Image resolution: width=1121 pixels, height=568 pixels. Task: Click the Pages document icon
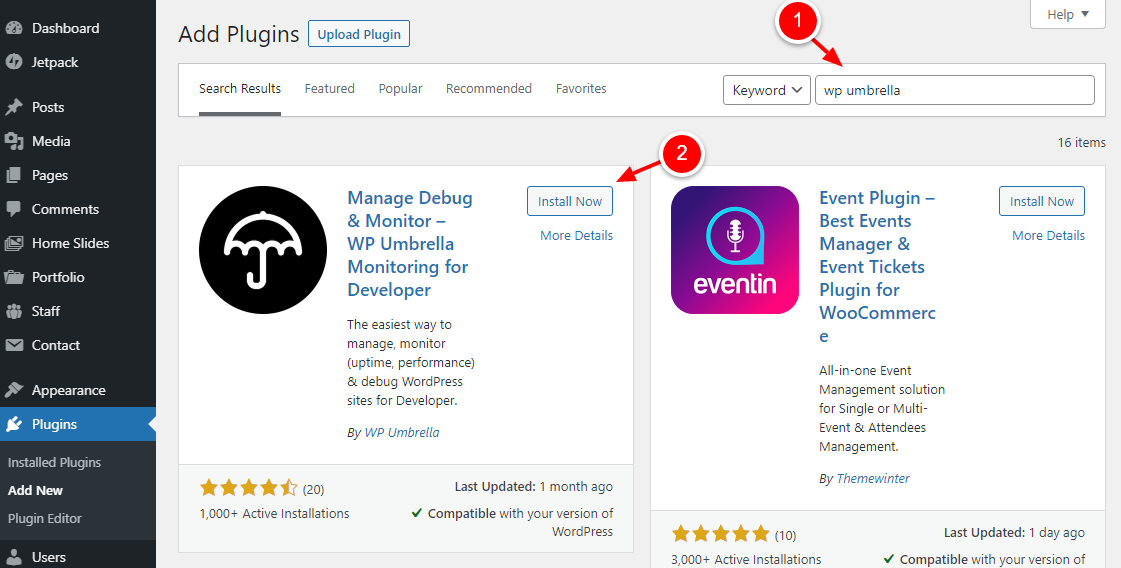click(14, 175)
